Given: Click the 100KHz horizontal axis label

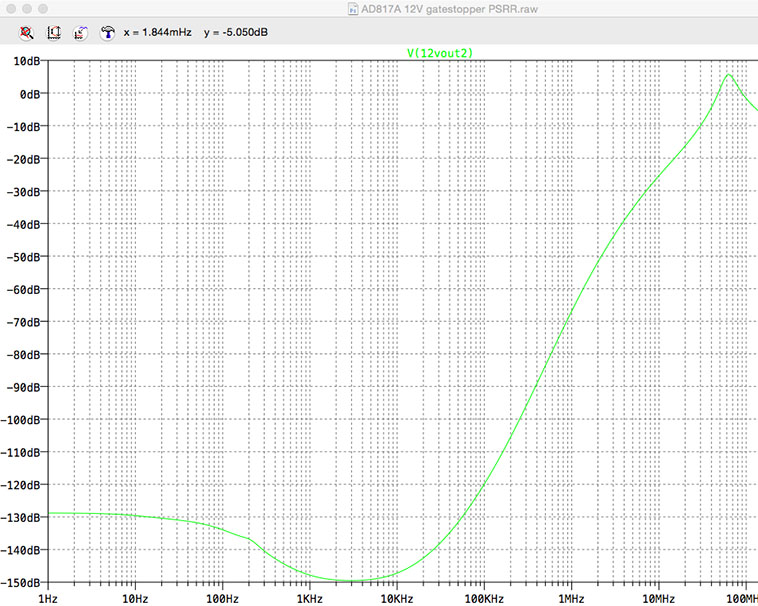Looking at the screenshot, I should click(484, 599).
